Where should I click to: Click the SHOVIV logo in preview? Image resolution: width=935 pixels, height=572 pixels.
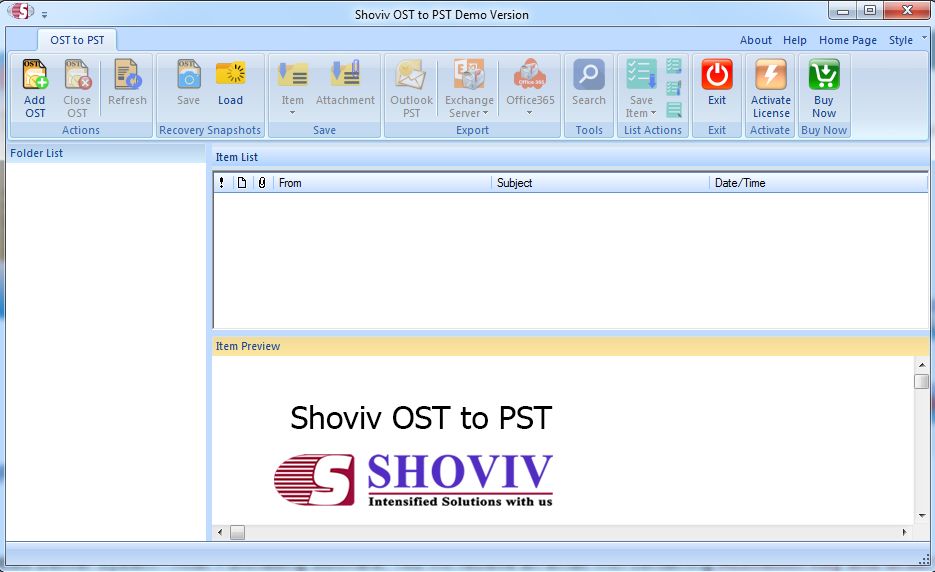[413, 480]
